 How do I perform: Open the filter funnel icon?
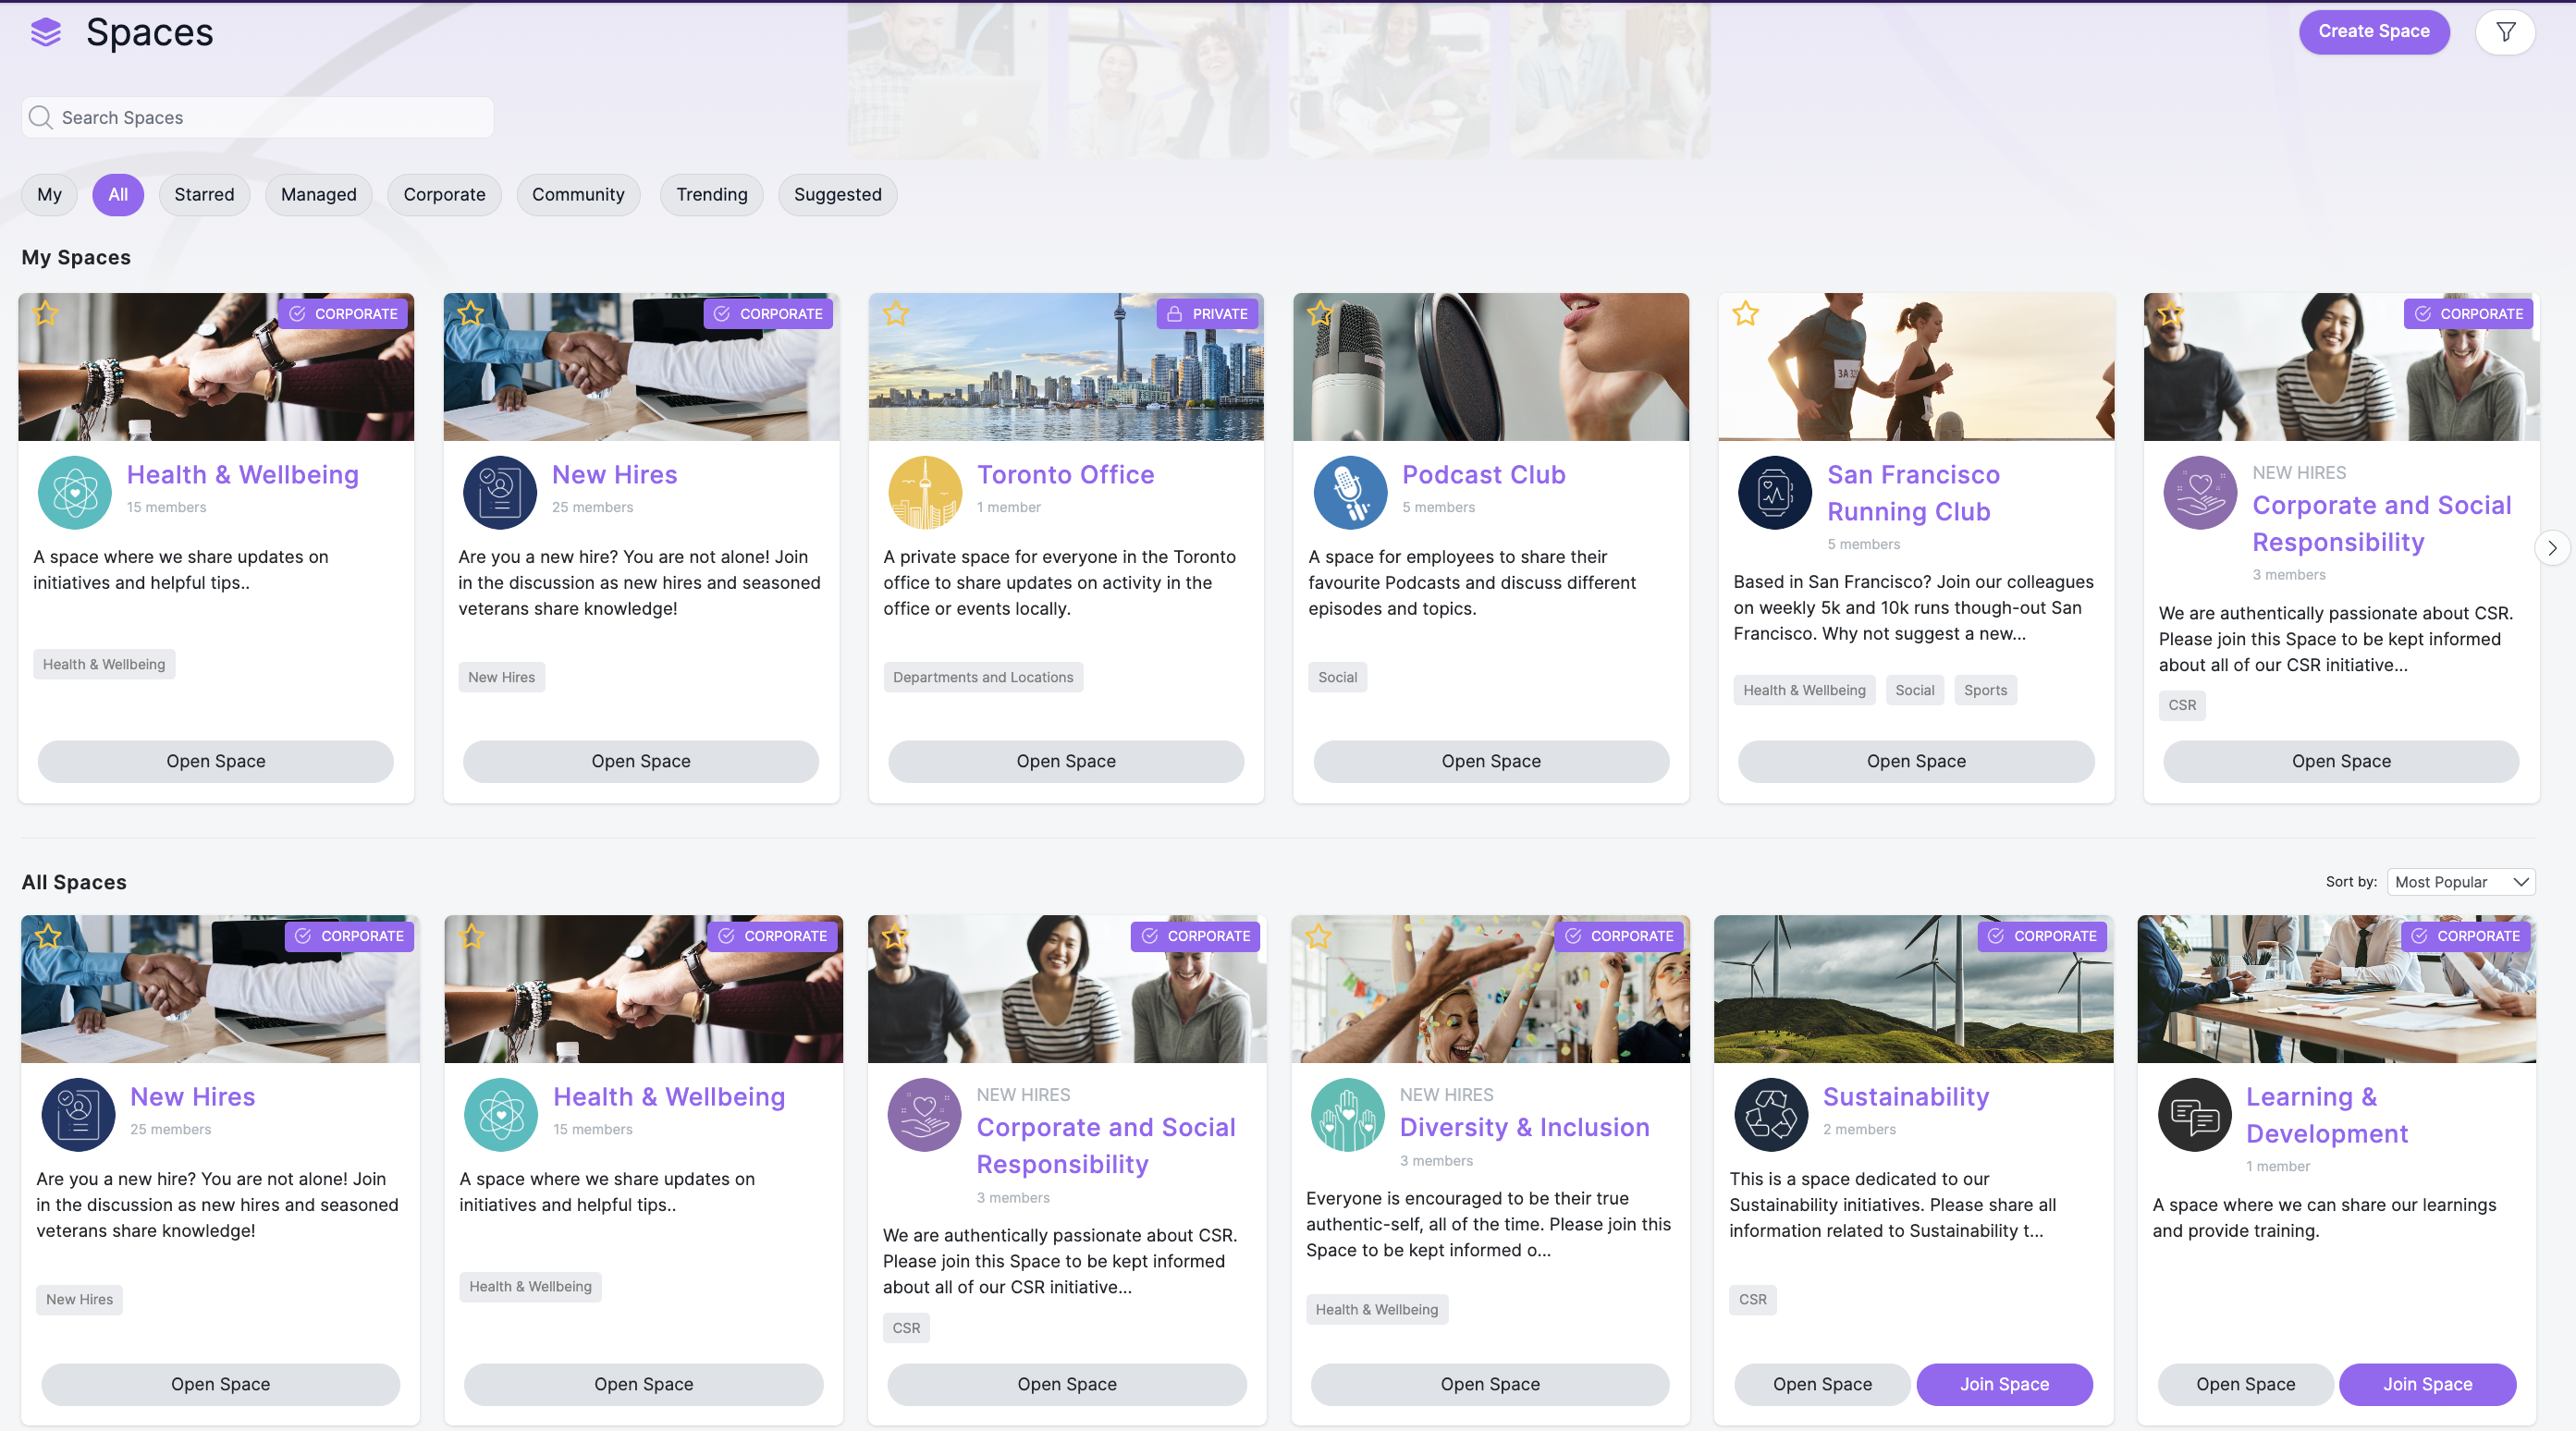point(2505,33)
